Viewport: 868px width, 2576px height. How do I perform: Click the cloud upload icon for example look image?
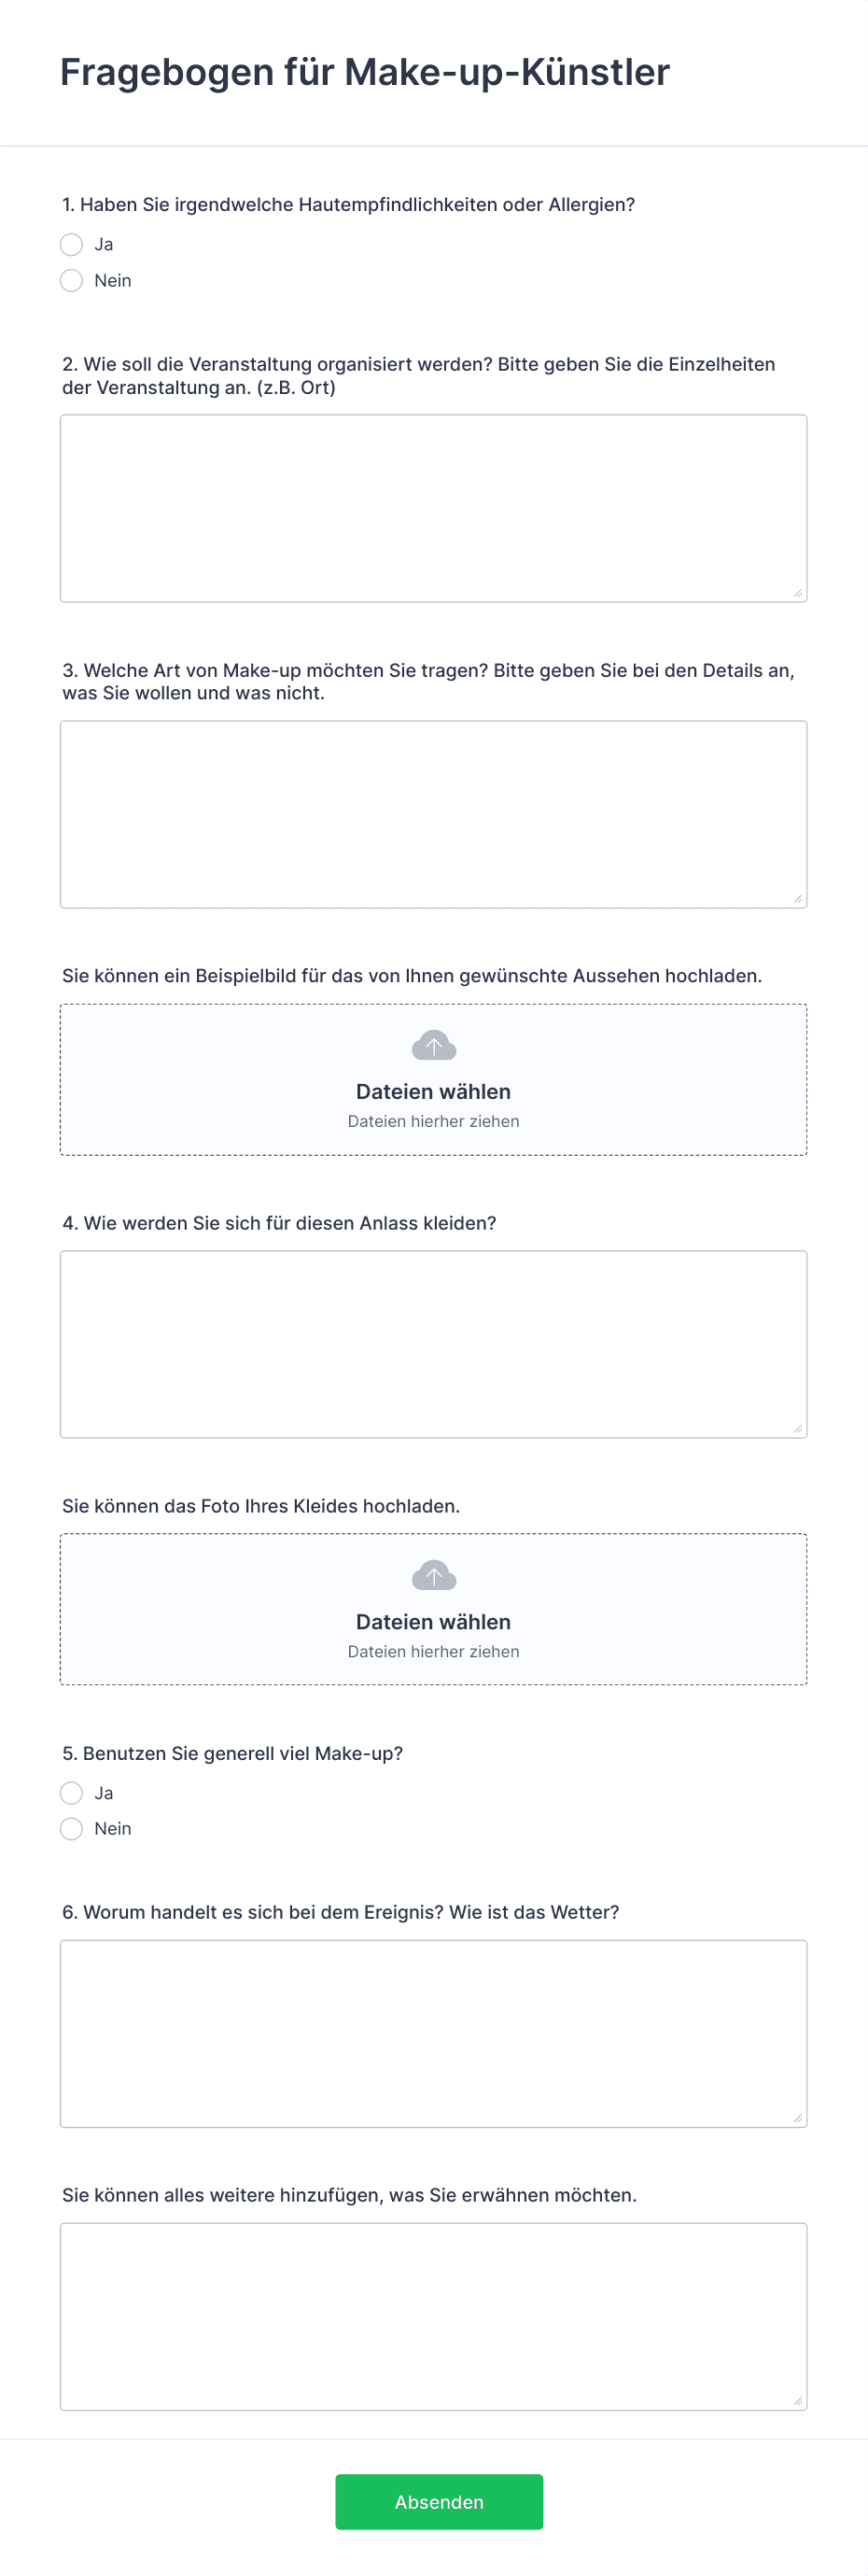click(434, 1046)
